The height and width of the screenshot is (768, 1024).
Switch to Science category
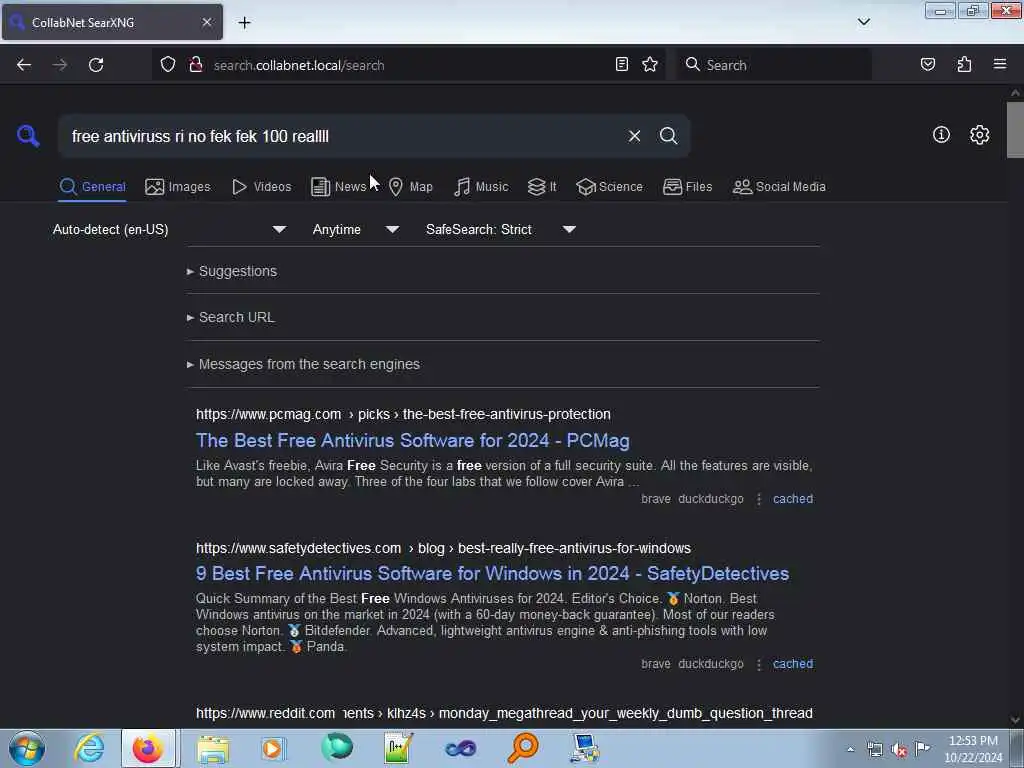coord(609,187)
